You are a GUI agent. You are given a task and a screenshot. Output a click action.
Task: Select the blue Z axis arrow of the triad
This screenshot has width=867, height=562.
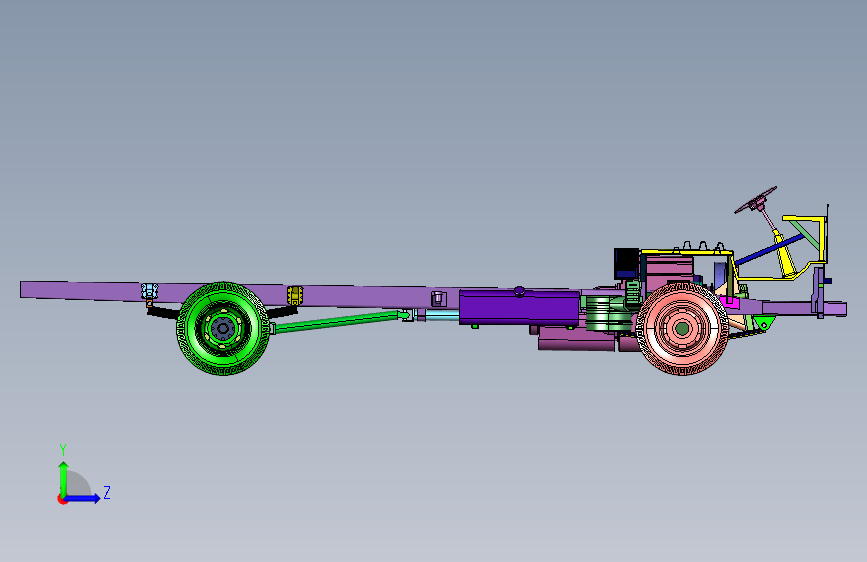tap(82, 498)
